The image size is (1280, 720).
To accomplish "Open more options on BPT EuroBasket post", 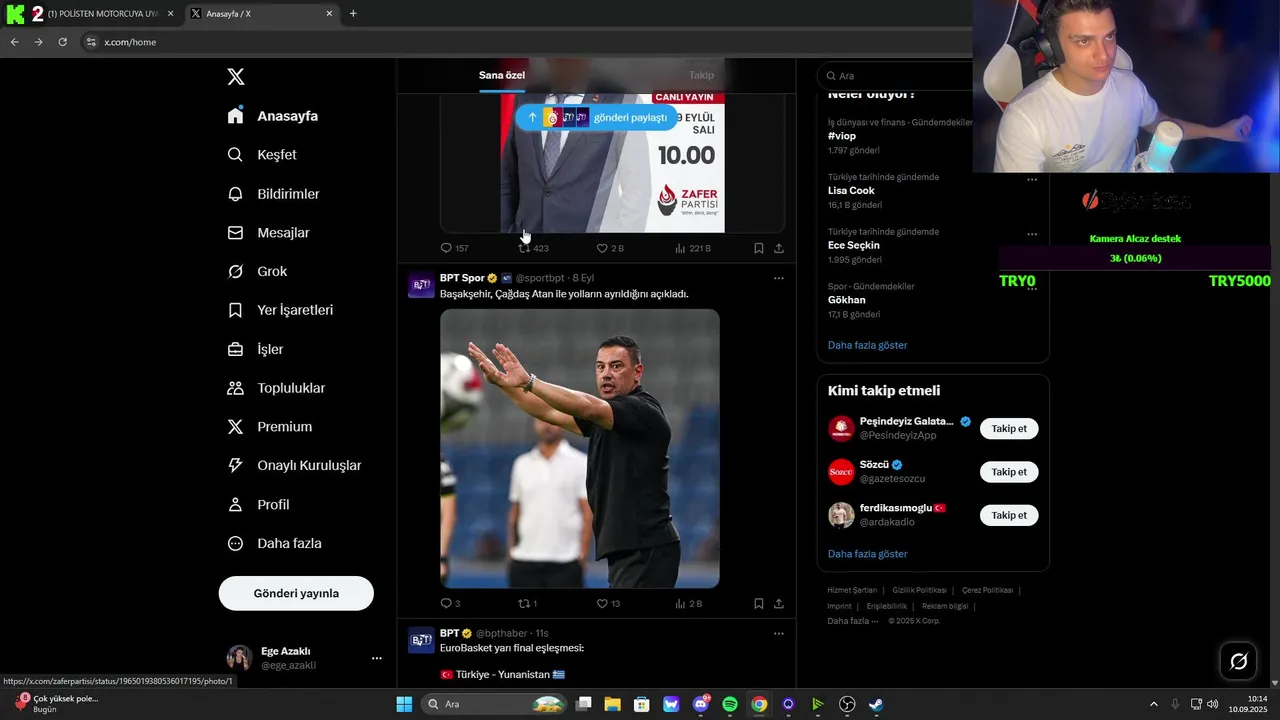I will [779, 633].
